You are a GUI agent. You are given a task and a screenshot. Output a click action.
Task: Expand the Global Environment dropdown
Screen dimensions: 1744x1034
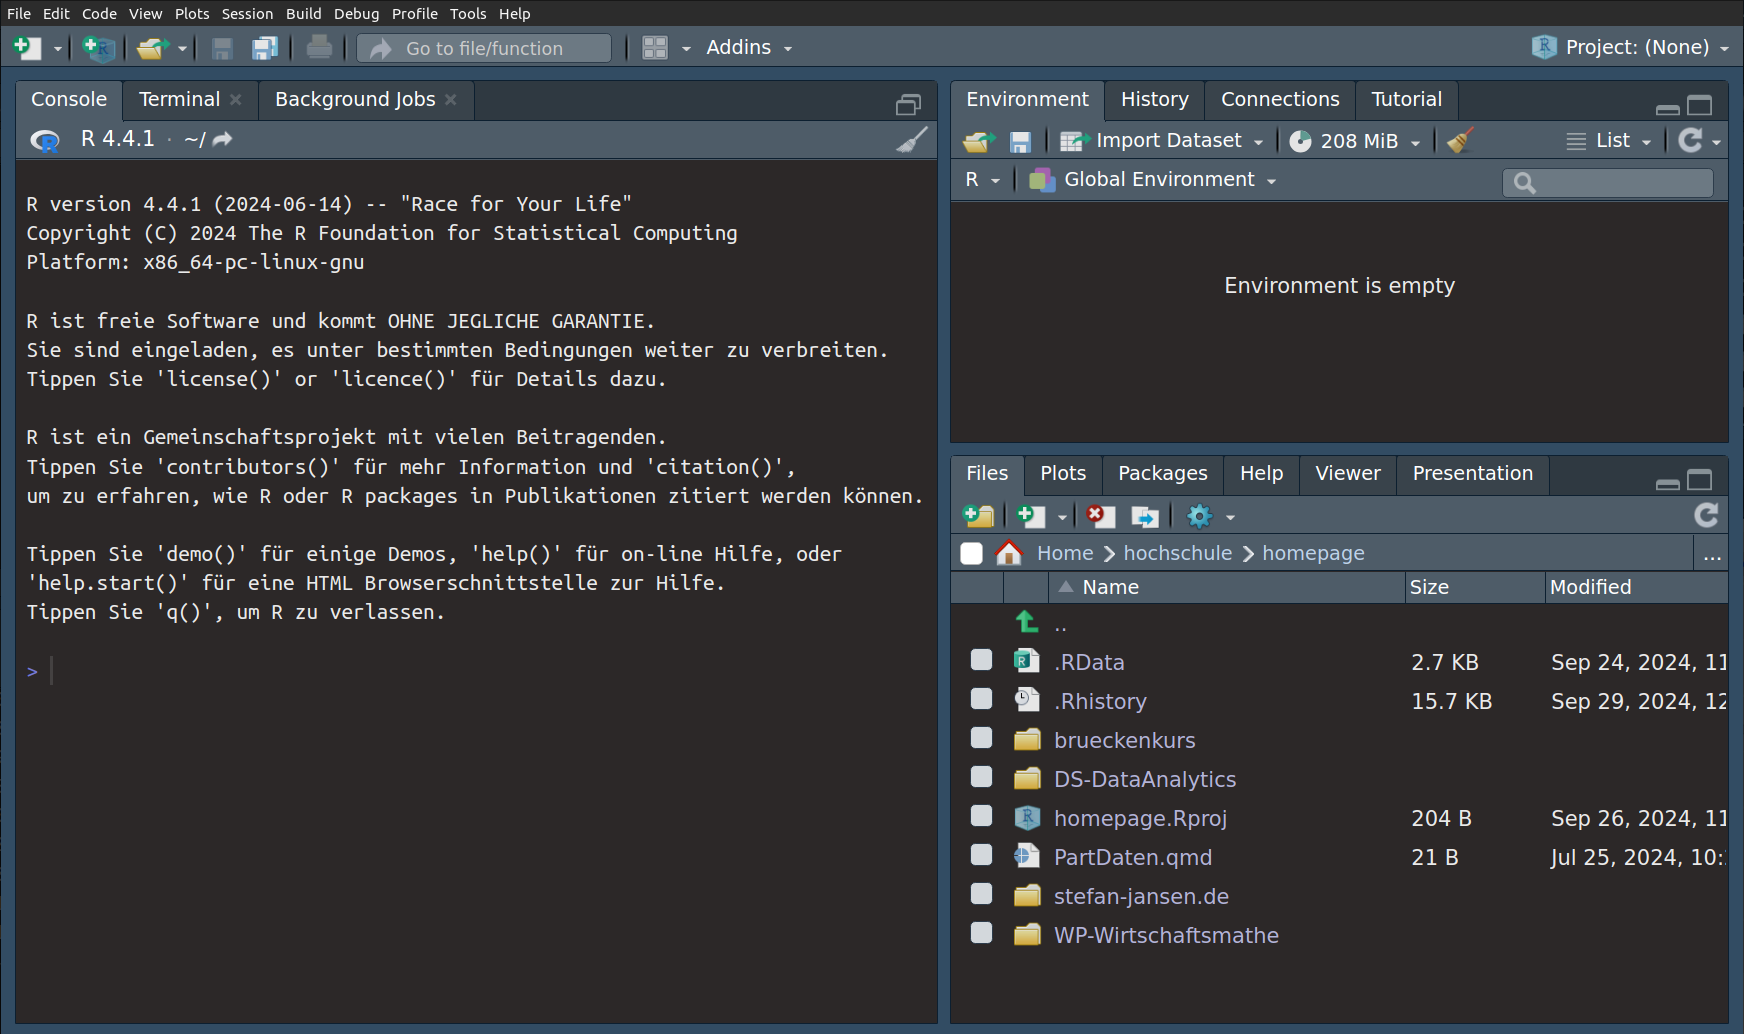tap(1158, 180)
